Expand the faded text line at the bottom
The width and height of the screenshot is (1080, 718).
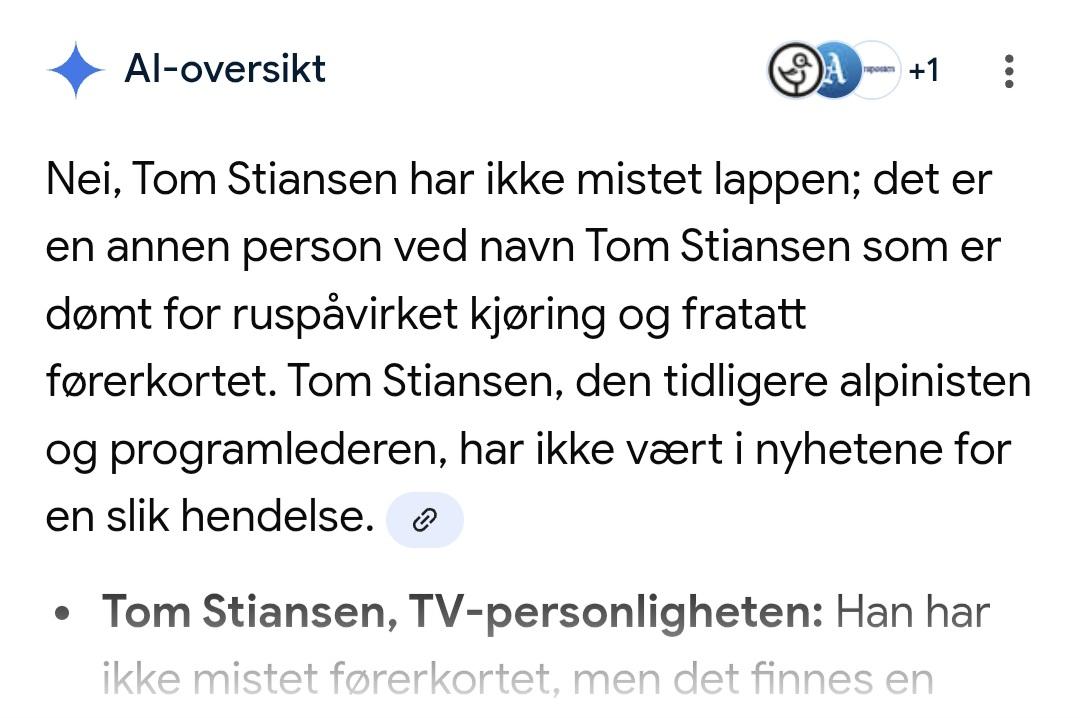(517, 680)
